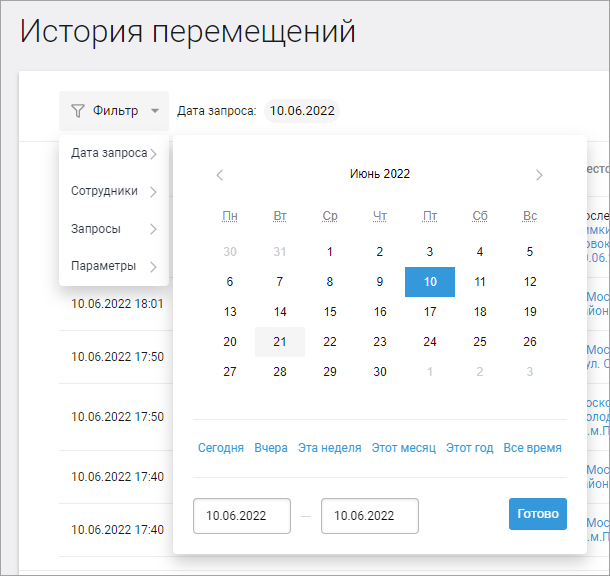Click the end date input field
Screen dimensions: 610x576
click(x=369, y=516)
